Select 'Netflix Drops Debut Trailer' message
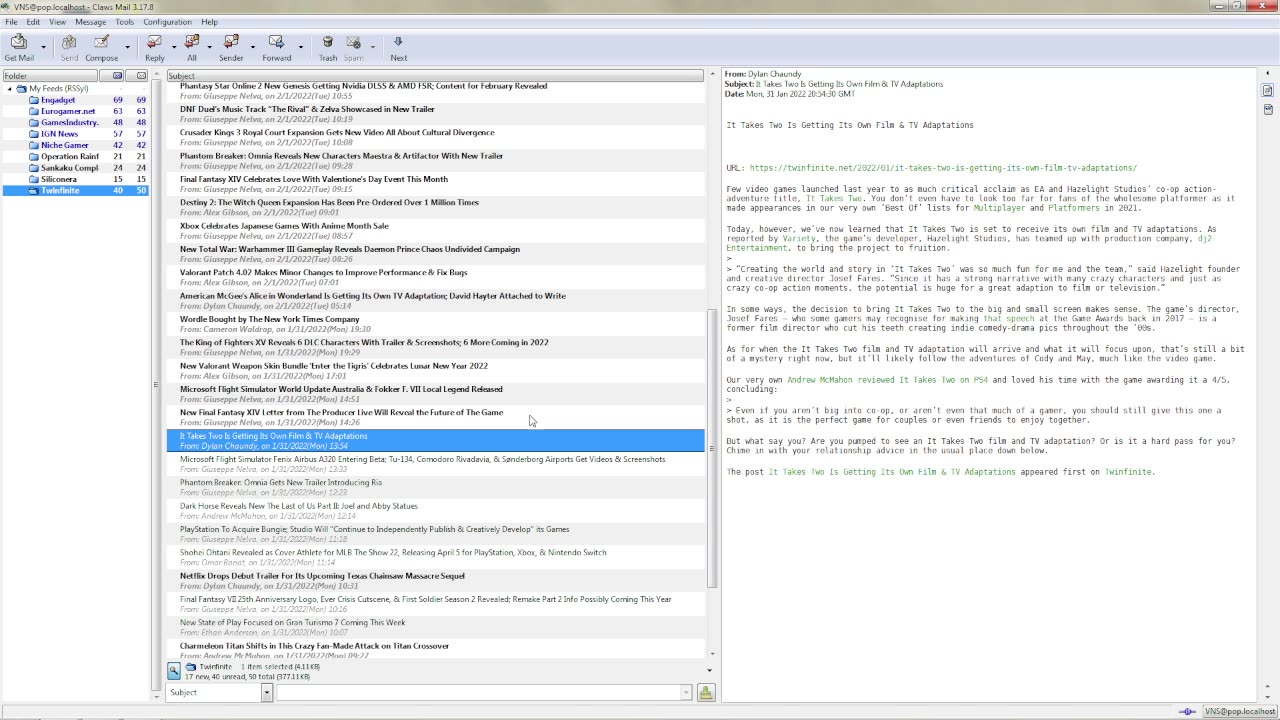1280x720 pixels. pyautogui.click(x=435, y=581)
